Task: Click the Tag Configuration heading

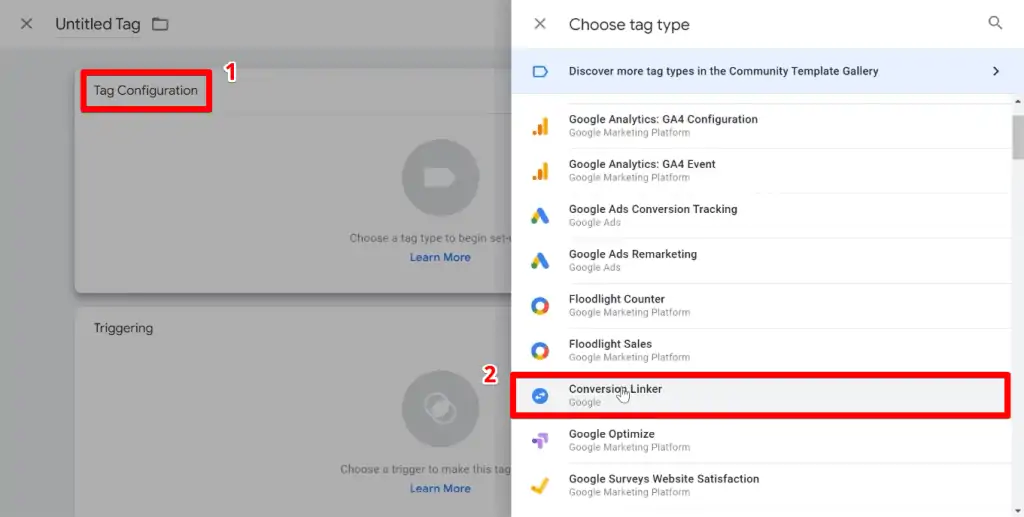Action: pyautogui.click(x=146, y=91)
